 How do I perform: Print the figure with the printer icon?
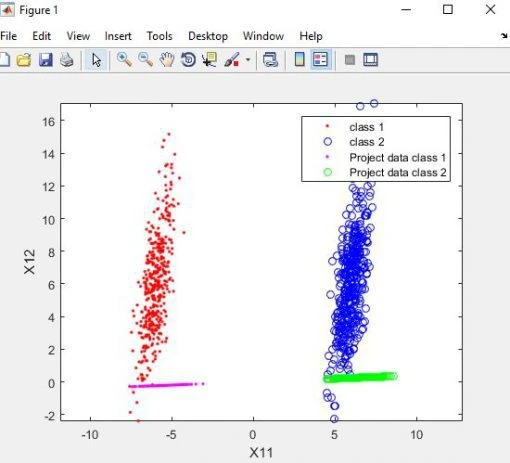pos(67,60)
